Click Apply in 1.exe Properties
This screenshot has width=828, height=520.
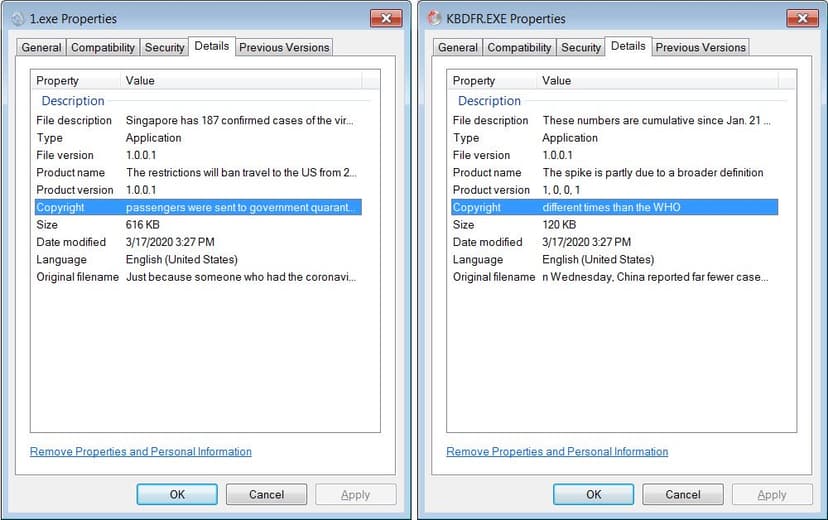[356, 495]
